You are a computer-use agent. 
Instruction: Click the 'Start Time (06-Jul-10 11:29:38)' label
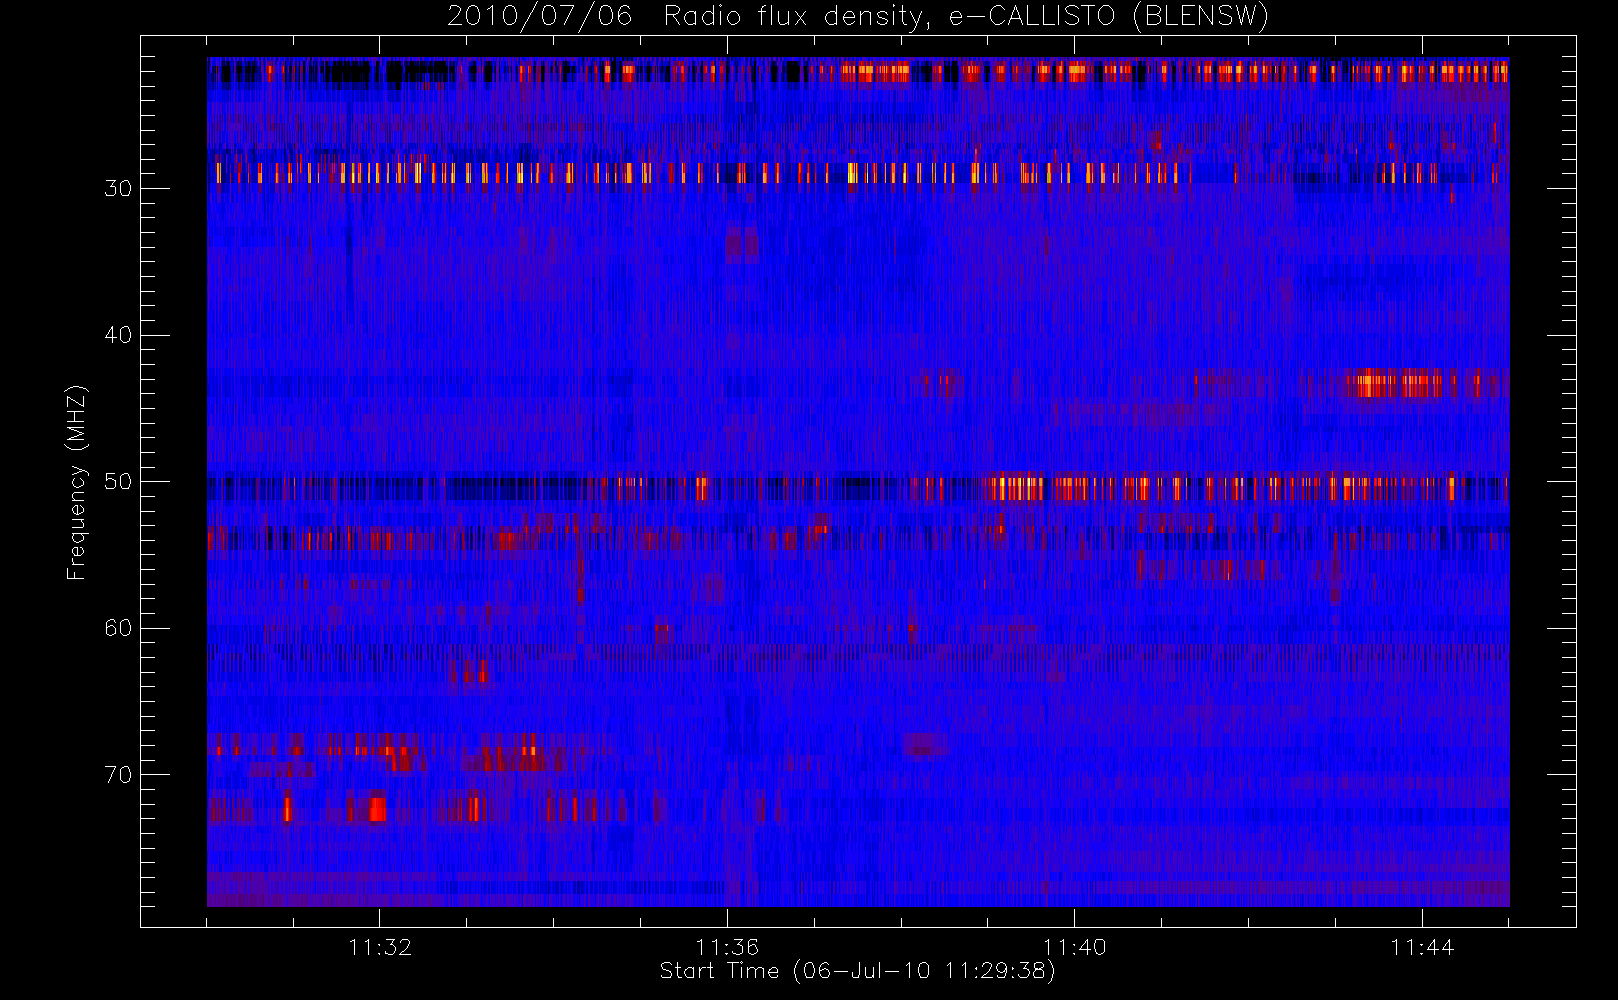(x=858, y=971)
